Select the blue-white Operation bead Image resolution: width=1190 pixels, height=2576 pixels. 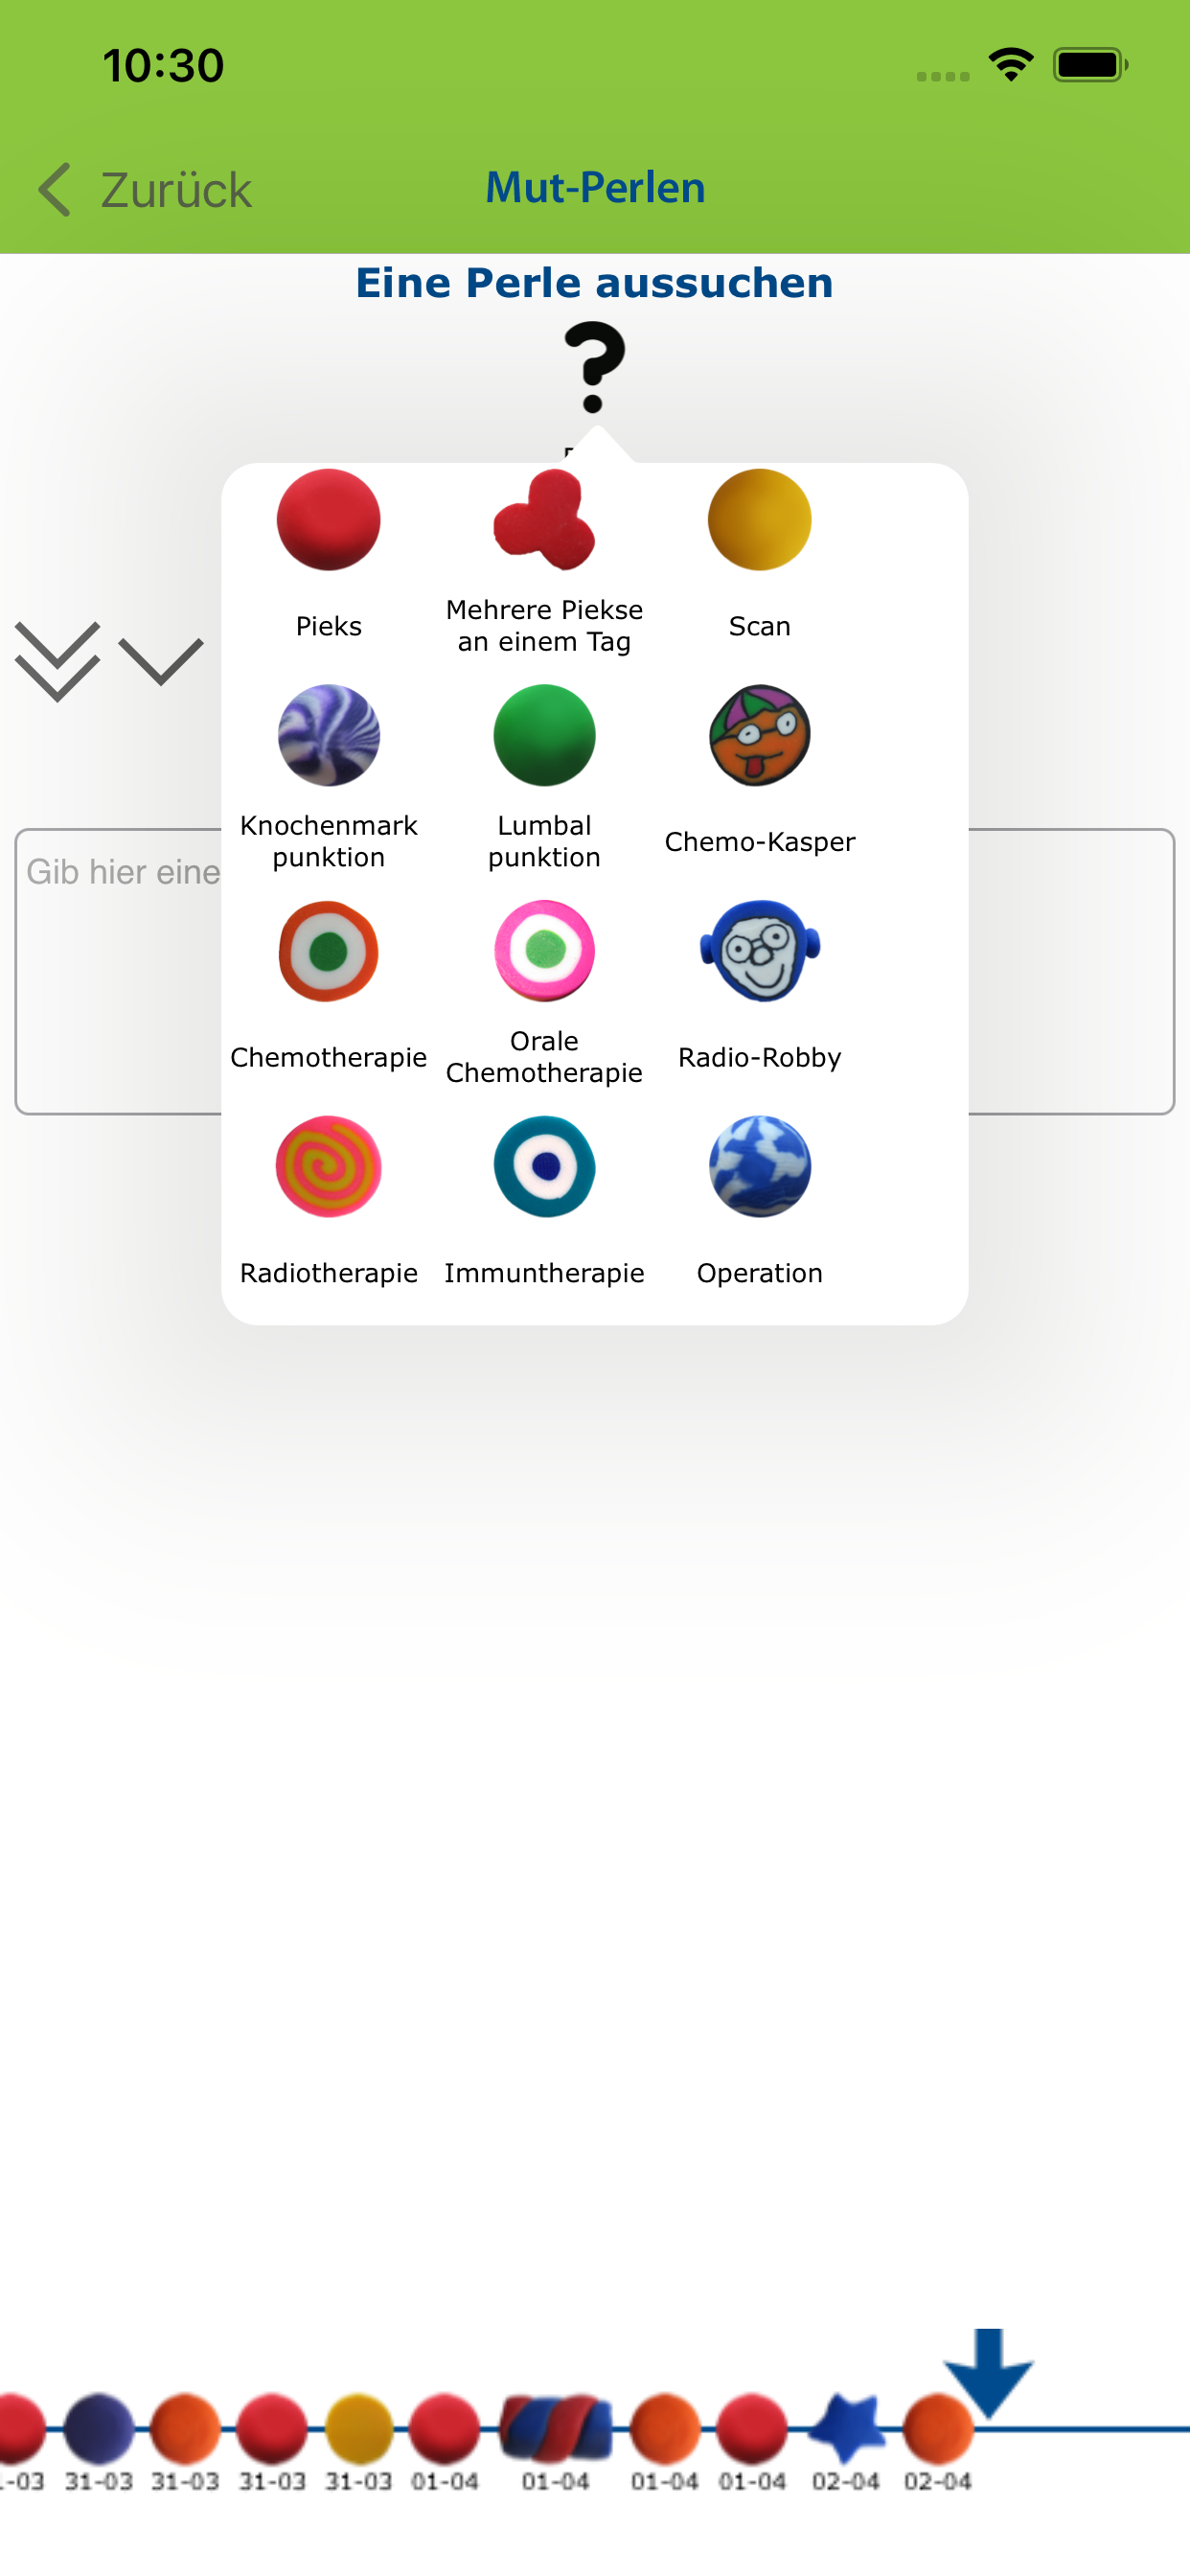point(759,1166)
